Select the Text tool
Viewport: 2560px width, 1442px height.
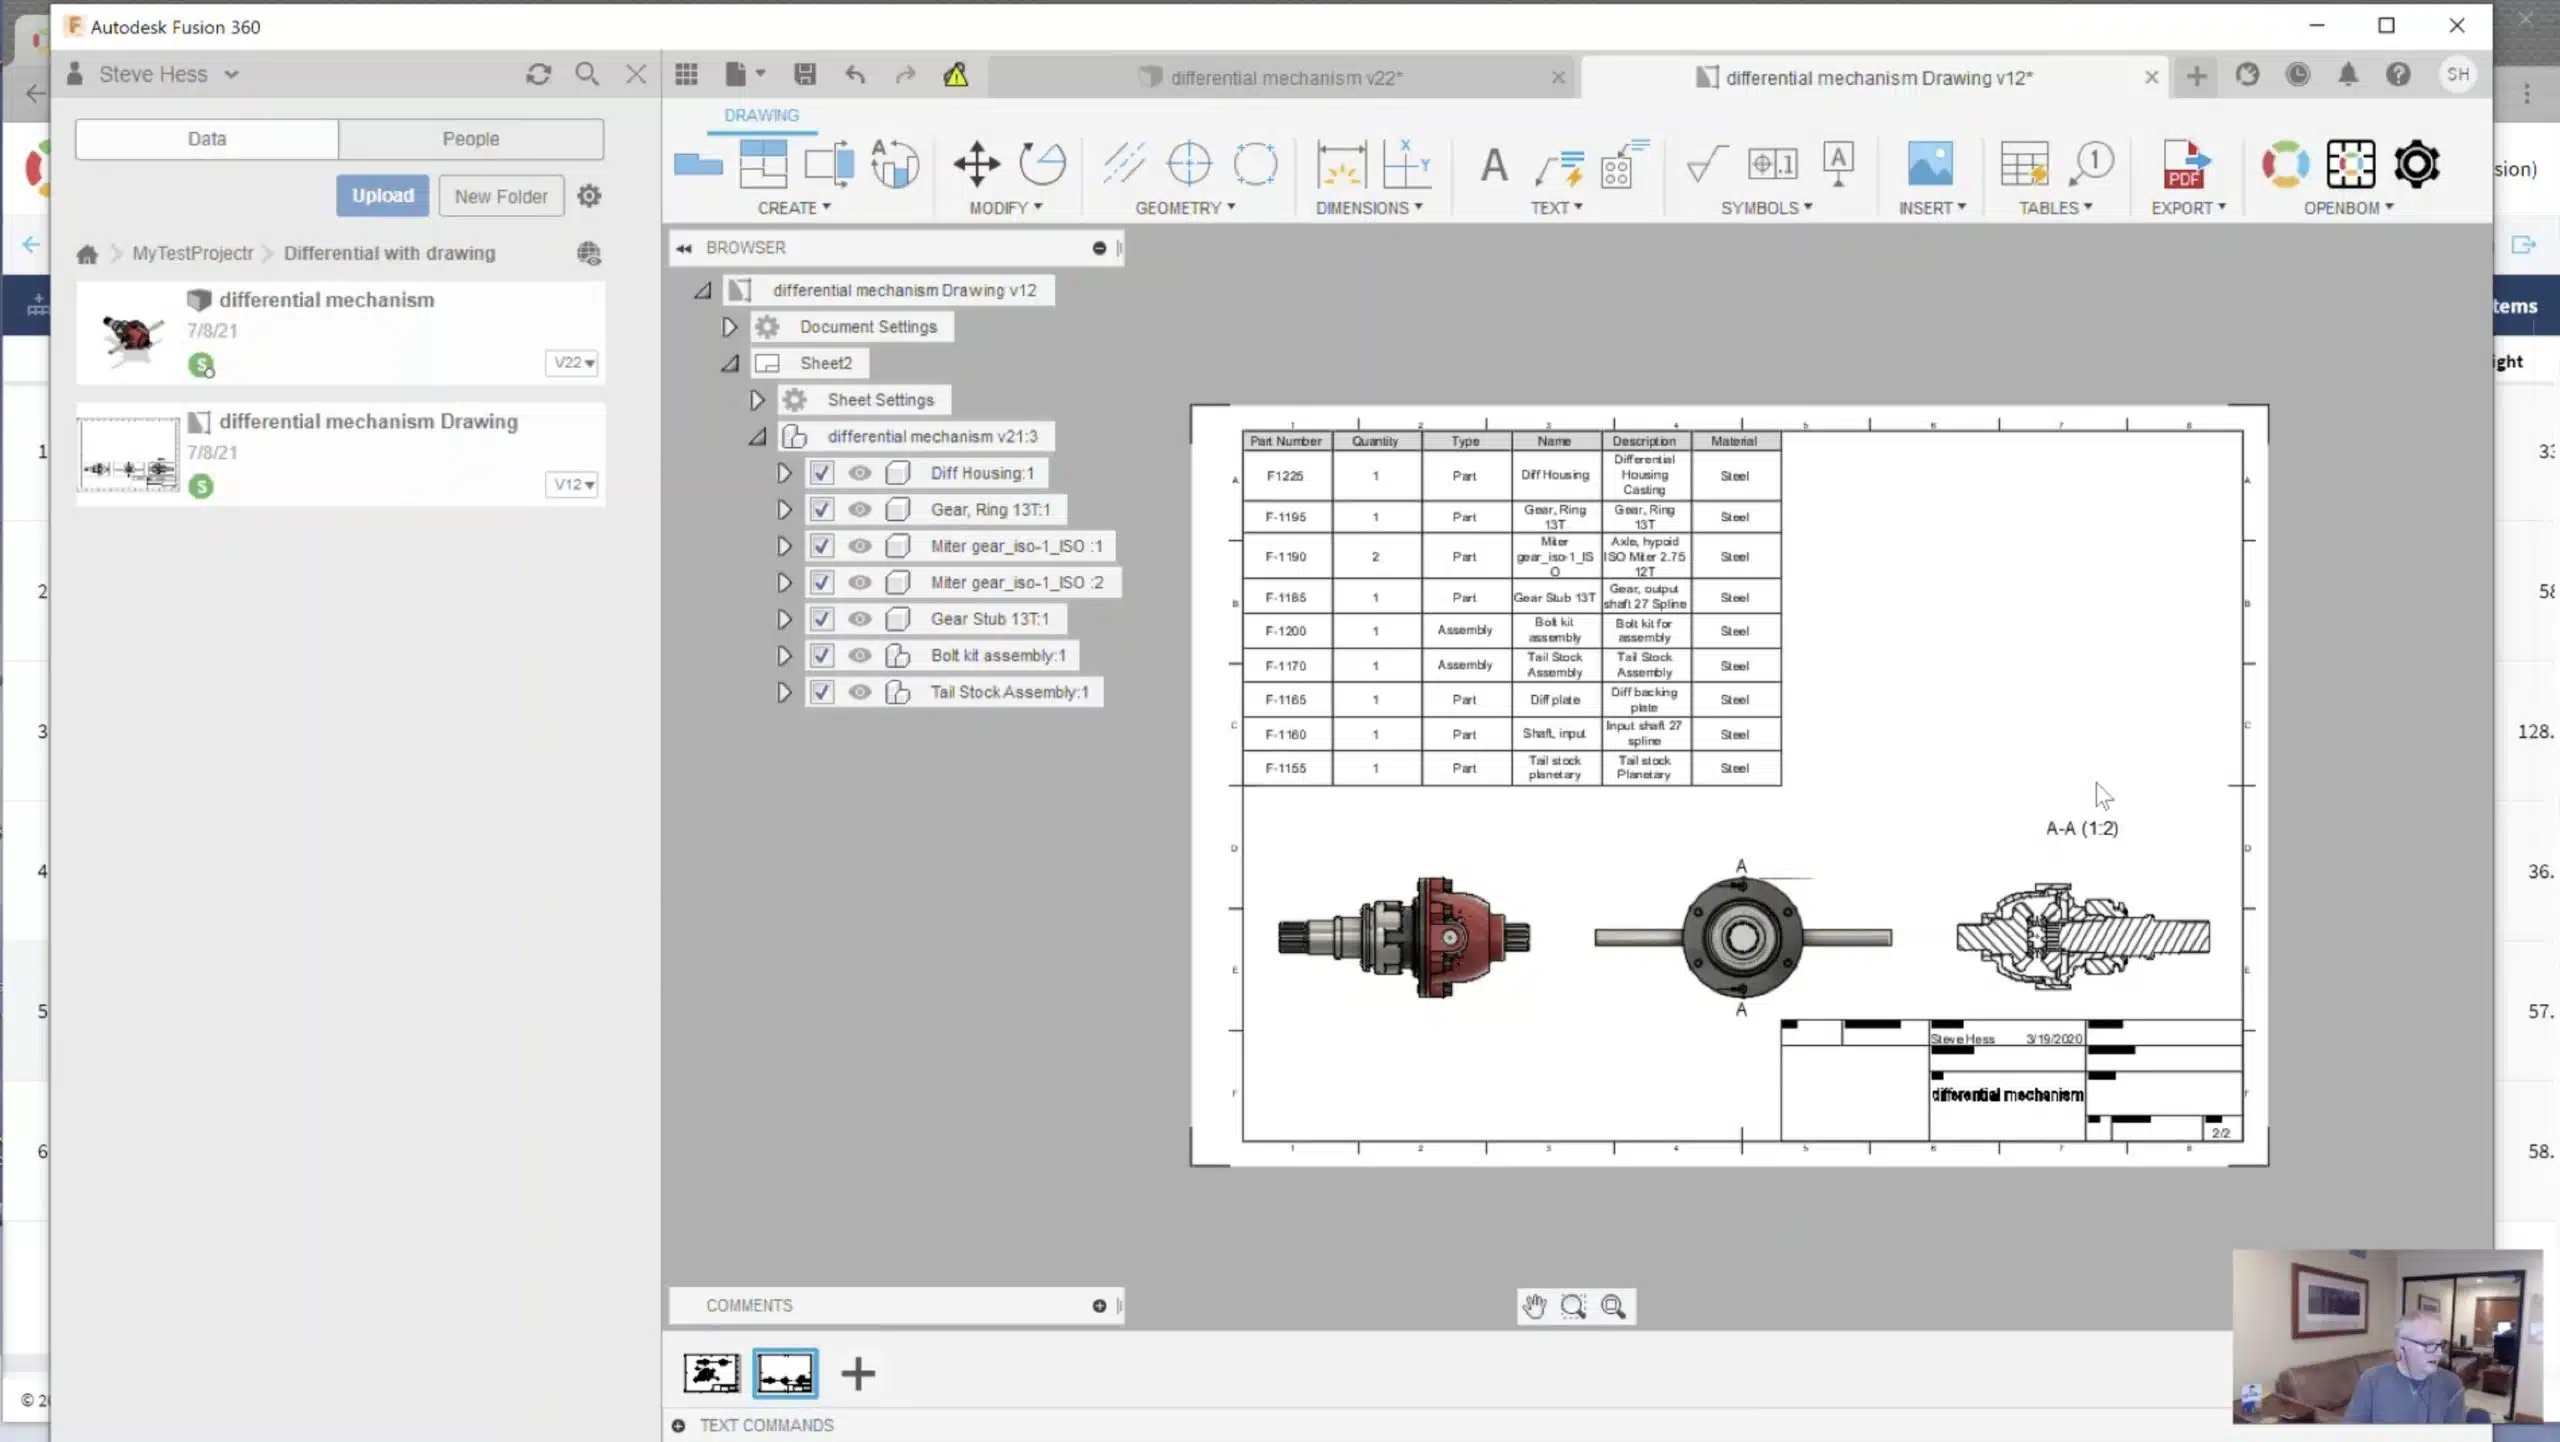point(1494,164)
